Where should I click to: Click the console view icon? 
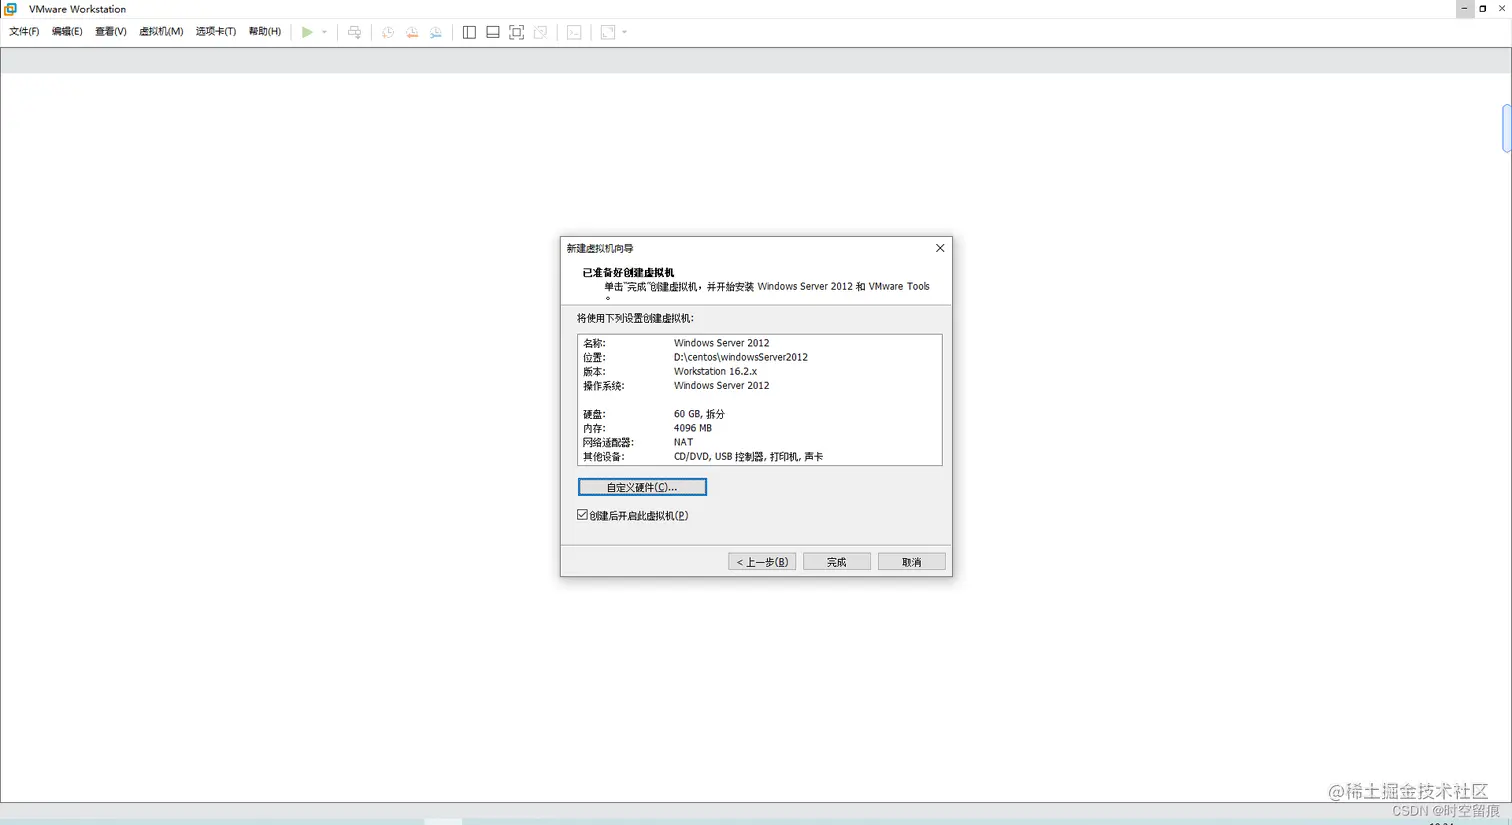click(x=574, y=32)
